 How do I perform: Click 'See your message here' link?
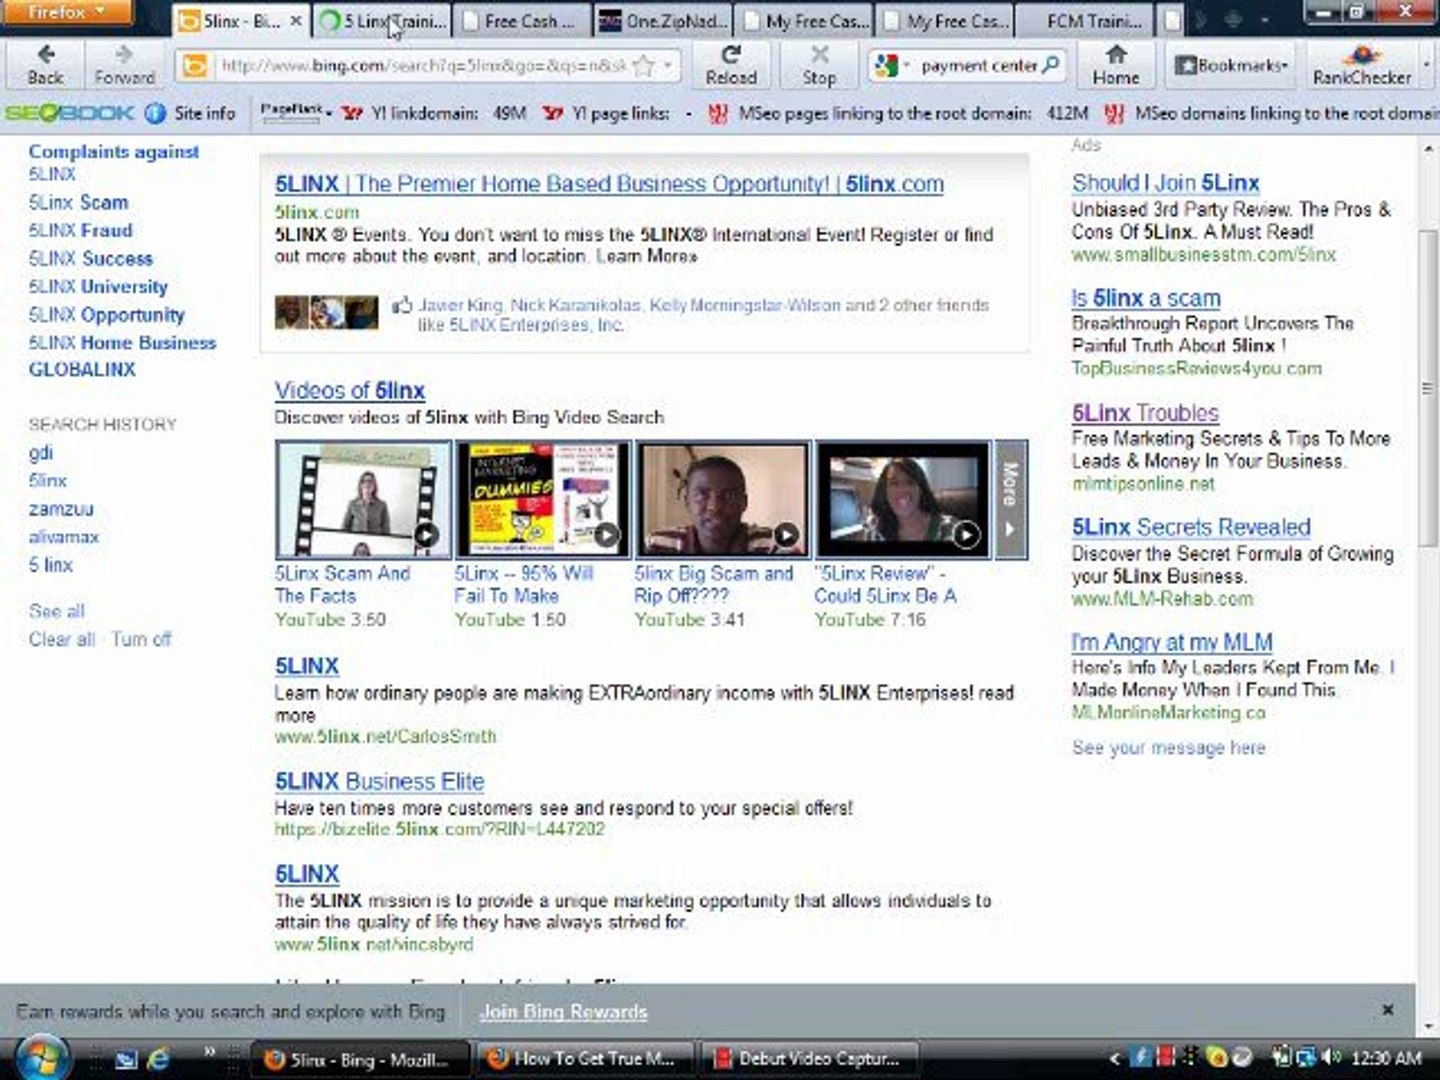(1168, 748)
